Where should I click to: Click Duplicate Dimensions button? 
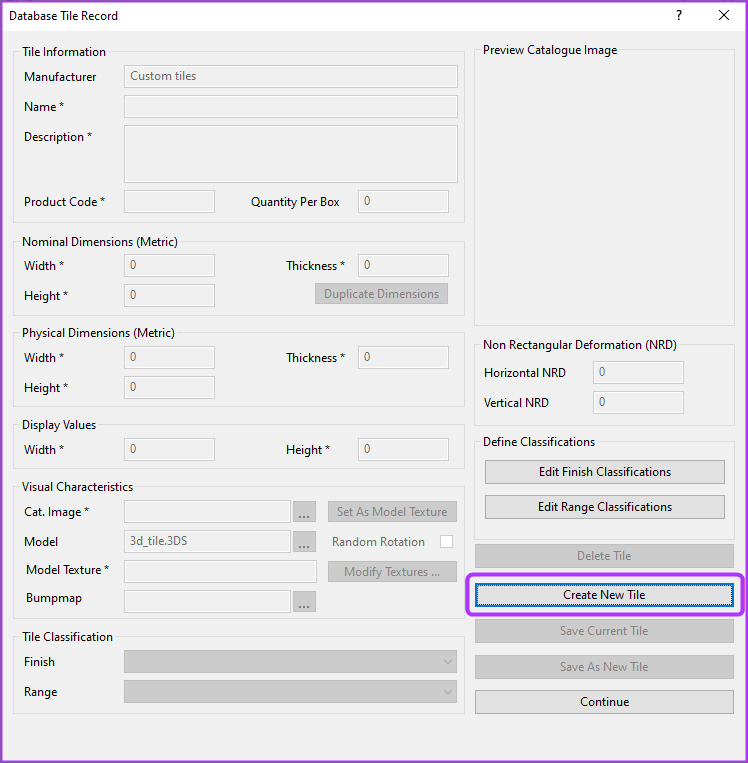[x=382, y=294]
